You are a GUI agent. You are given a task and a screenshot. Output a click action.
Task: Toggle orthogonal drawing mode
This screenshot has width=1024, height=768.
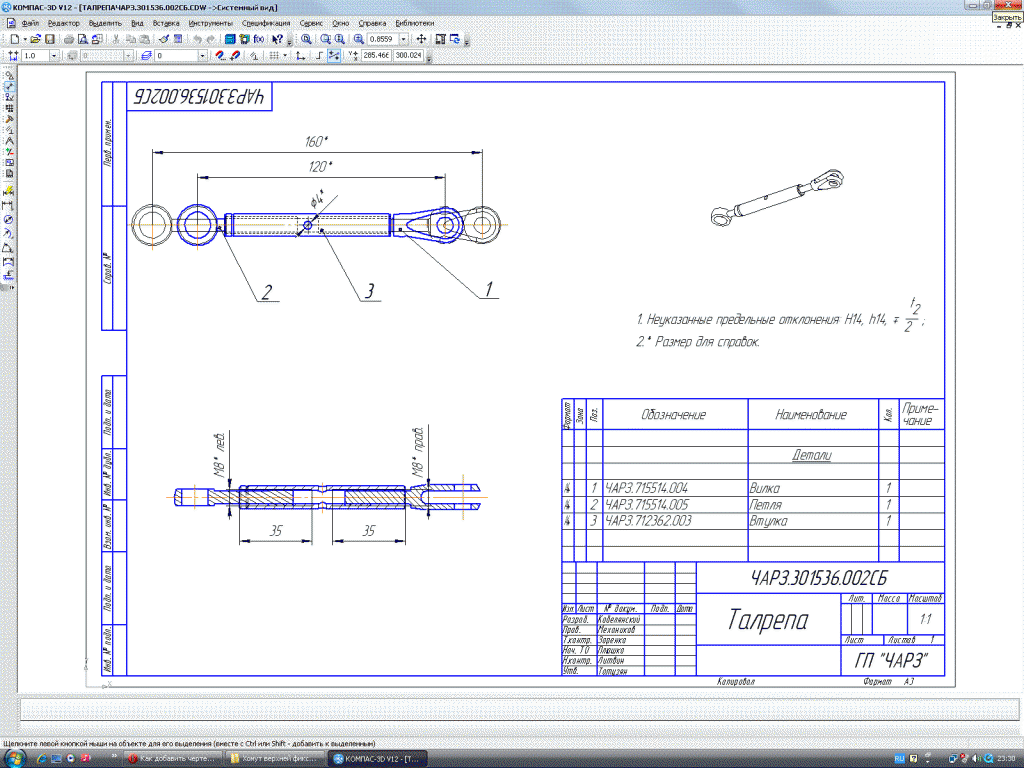(x=319, y=56)
